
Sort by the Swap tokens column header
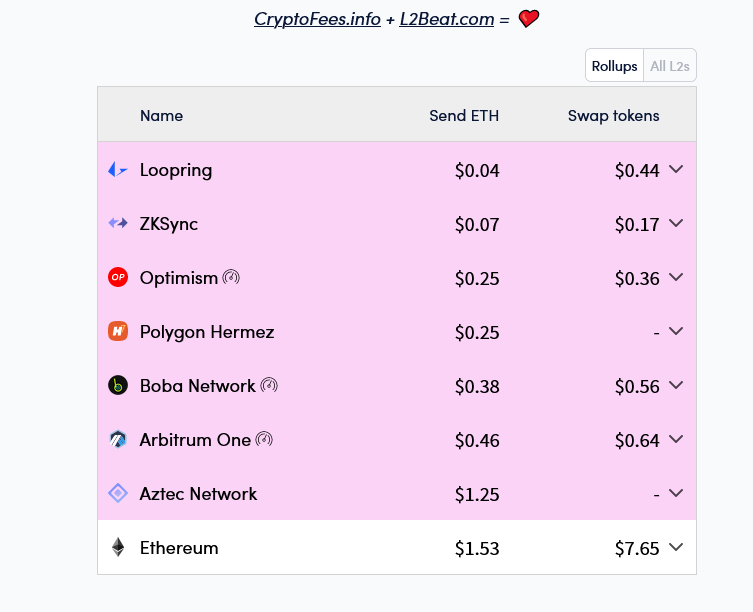point(613,116)
